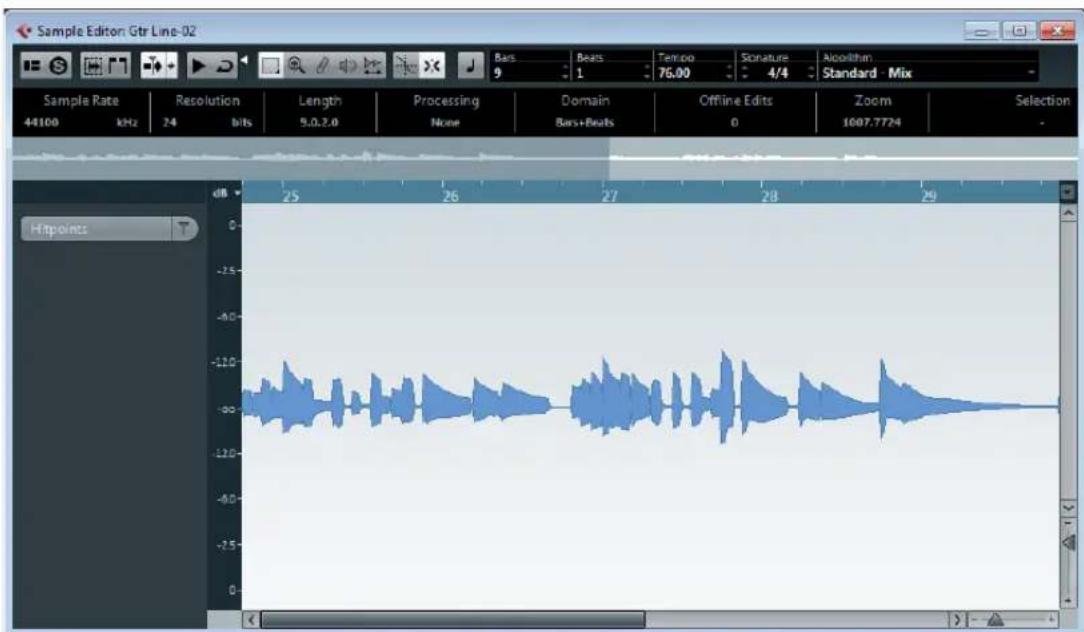Open the dB scale dropdown arrow

tap(237, 193)
